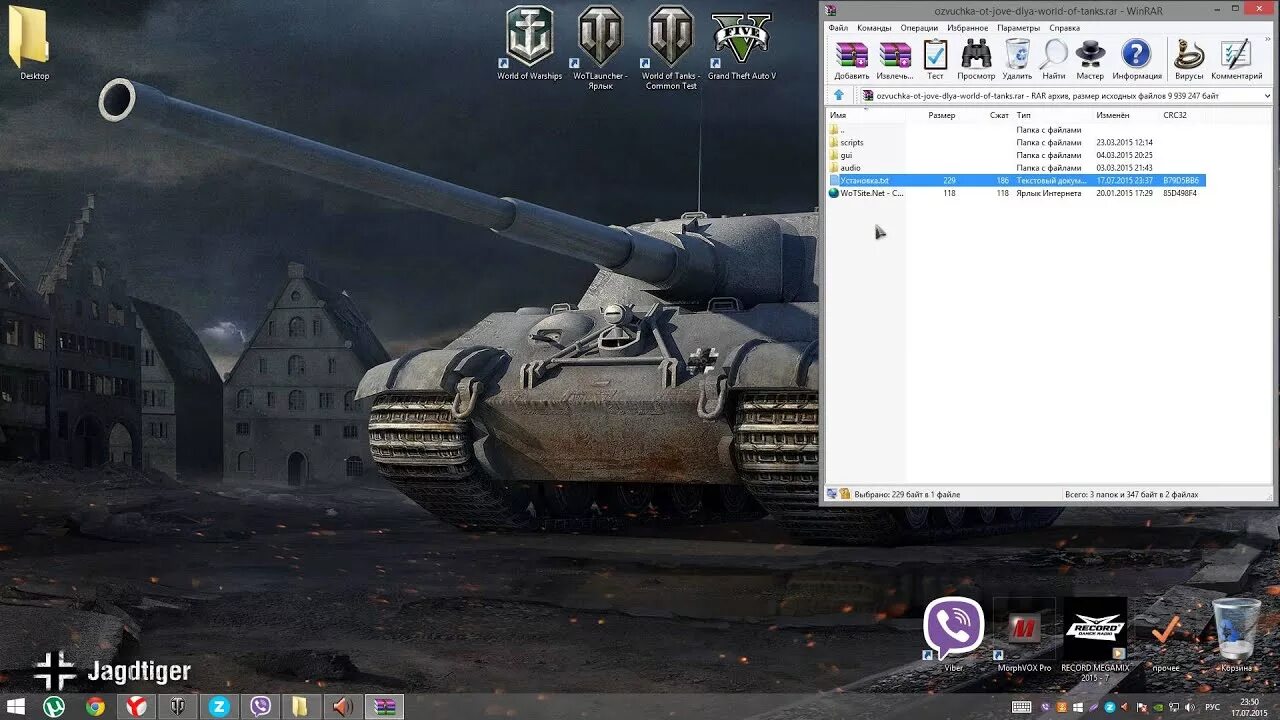The height and width of the screenshot is (720, 1280).
Task: Open the World of Tanks taskbar icon
Action: (178, 707)
